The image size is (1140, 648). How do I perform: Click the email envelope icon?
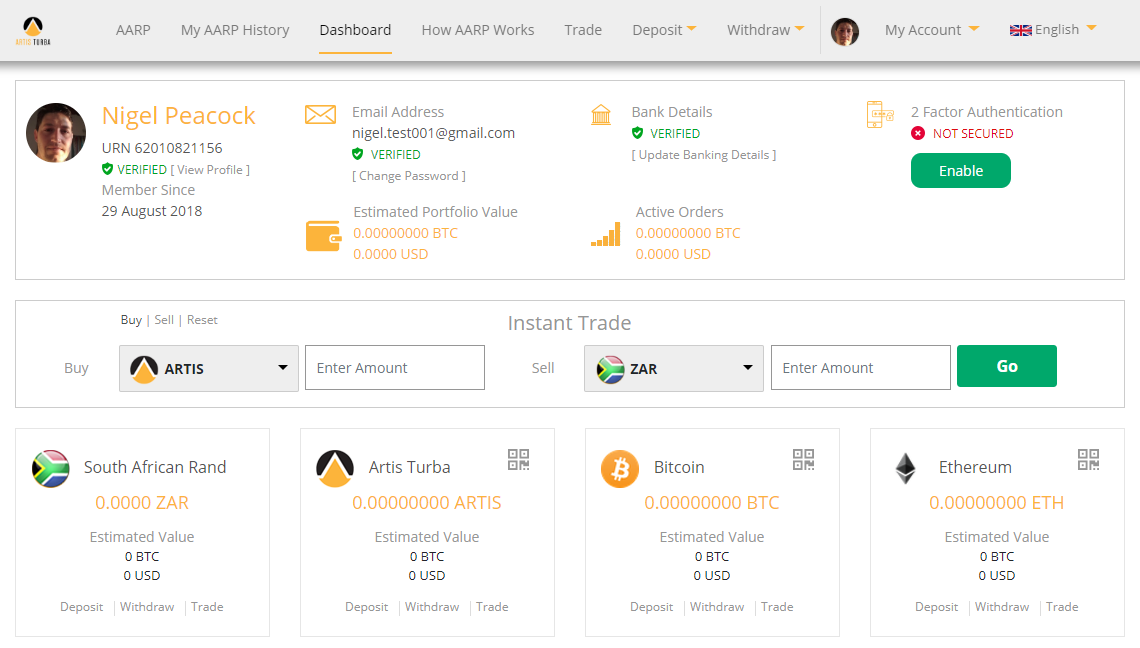(x=320, y=114)
